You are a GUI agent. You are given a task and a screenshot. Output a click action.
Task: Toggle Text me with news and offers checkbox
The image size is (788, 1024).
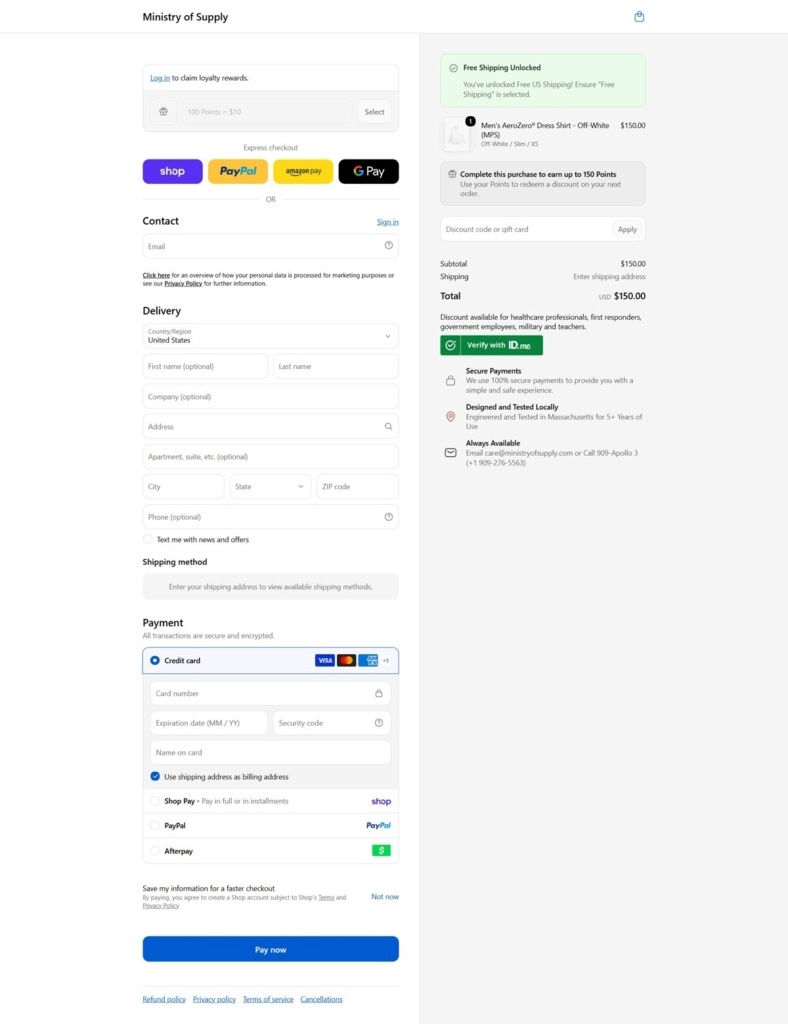point(148,539)
